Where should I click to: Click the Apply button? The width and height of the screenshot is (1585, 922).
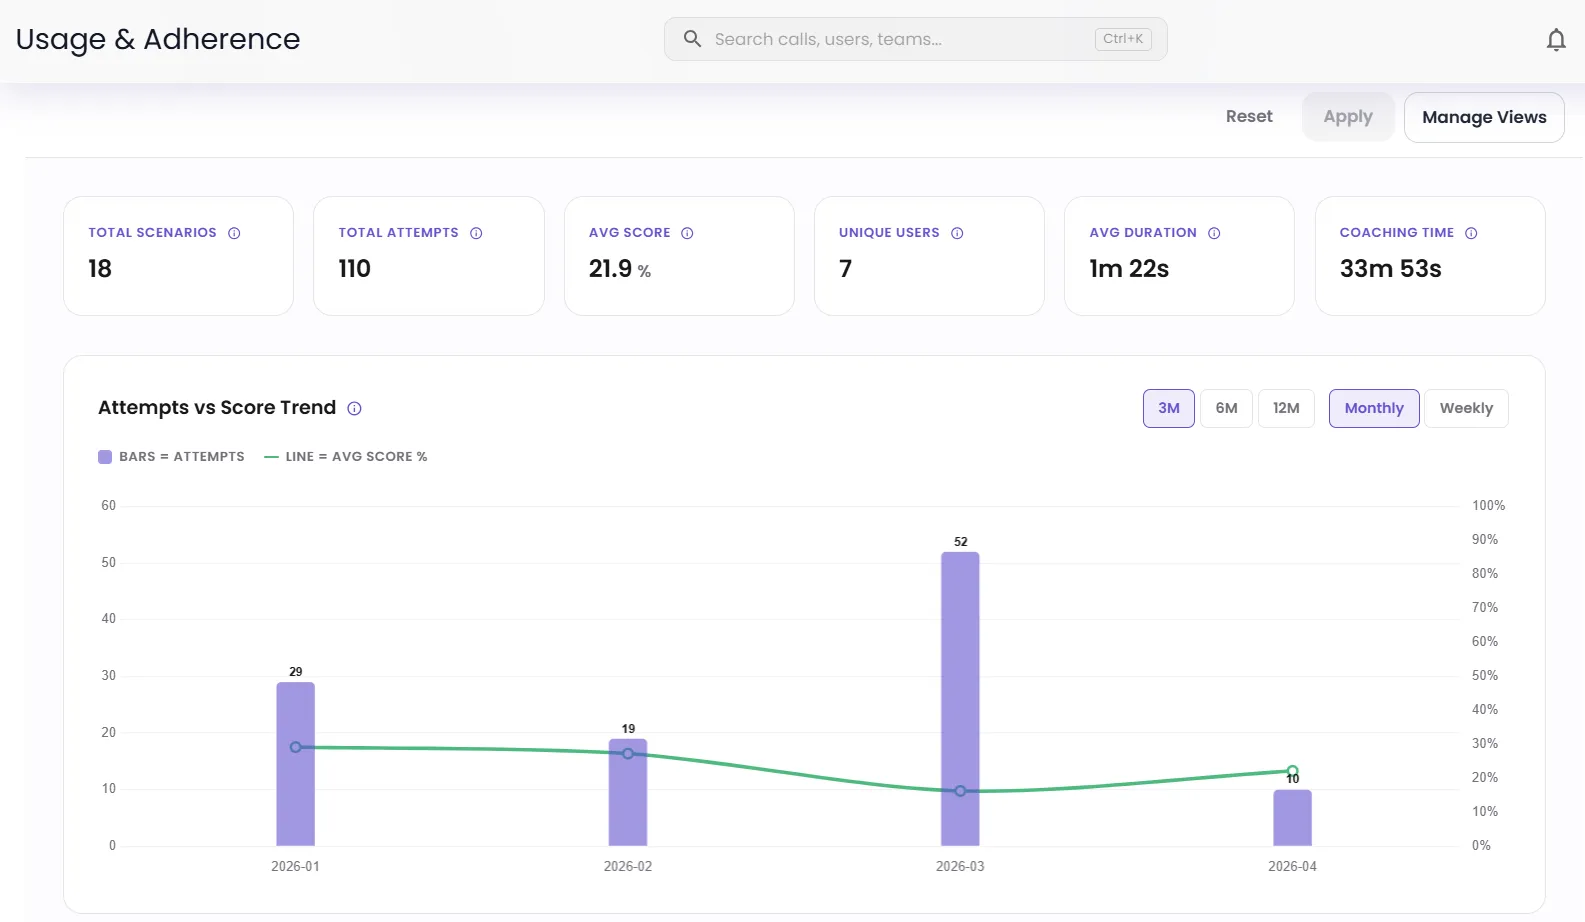point(1347,117)
